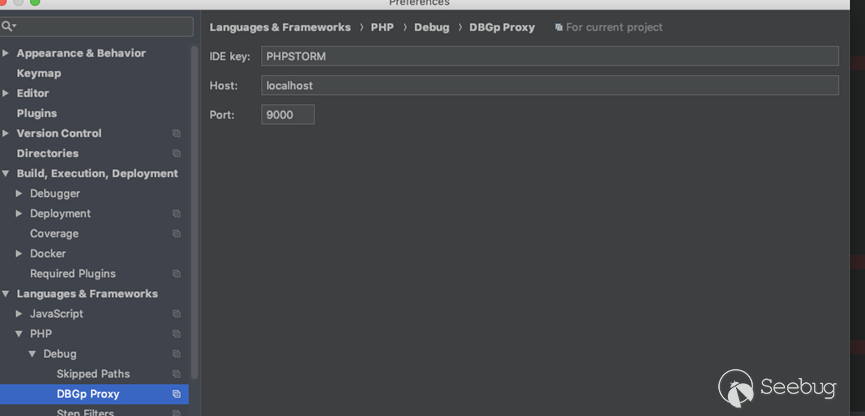Expand the JavaScript node
Image resolution: width=865 pixels, height=416 pixels.
[x=19, y=314]
